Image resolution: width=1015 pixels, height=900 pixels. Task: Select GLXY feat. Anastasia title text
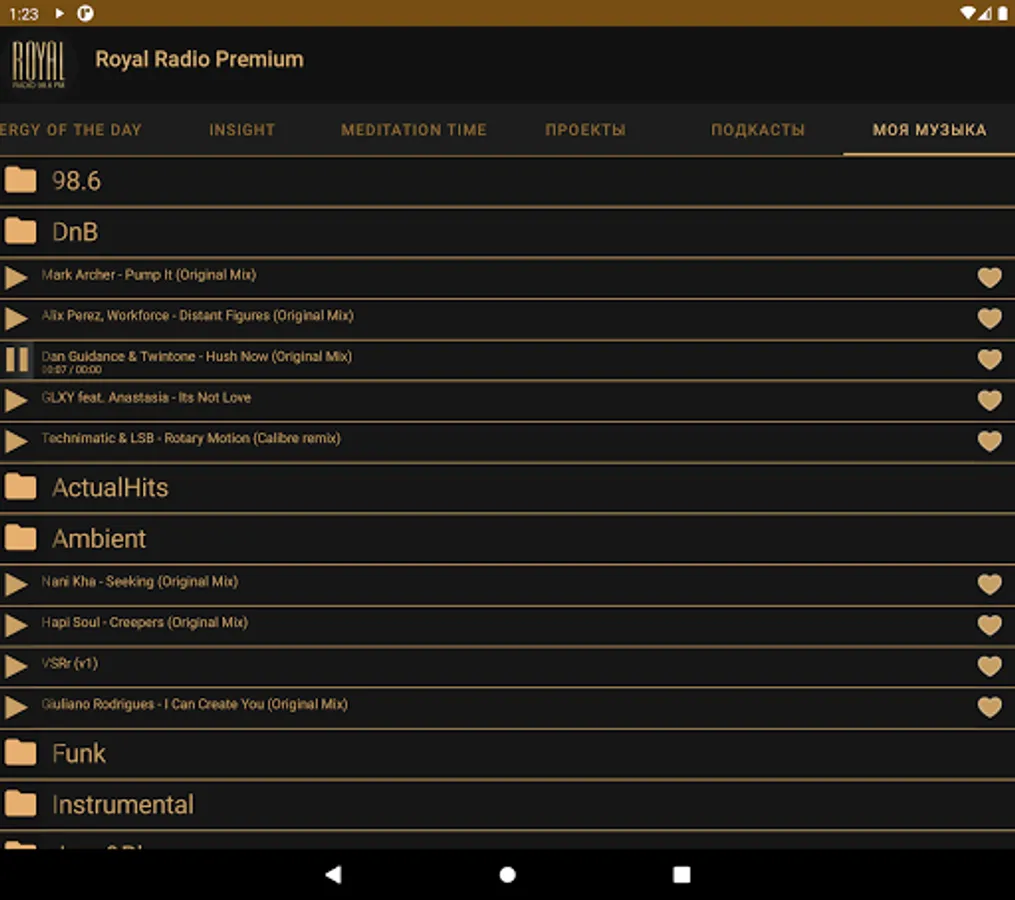(146, 398)
